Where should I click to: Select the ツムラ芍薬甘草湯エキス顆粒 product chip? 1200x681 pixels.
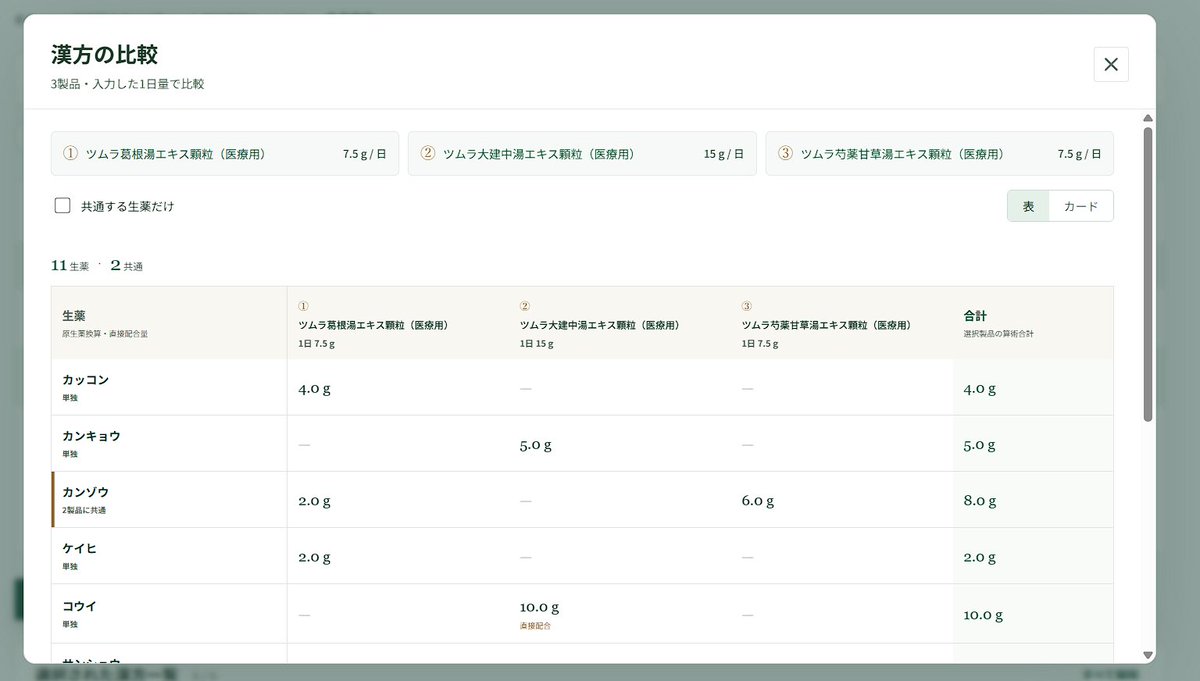pyautogui.click(x=939, y=154)
